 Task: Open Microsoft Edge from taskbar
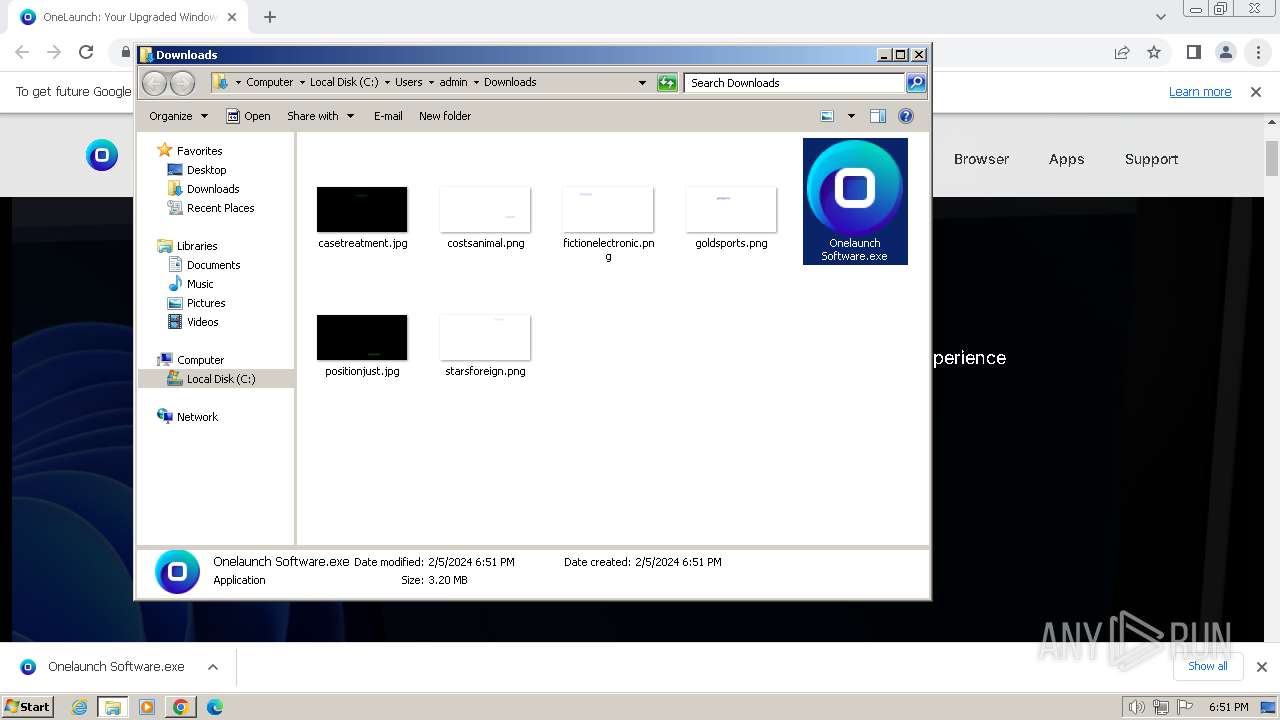(x=214, y=707)
